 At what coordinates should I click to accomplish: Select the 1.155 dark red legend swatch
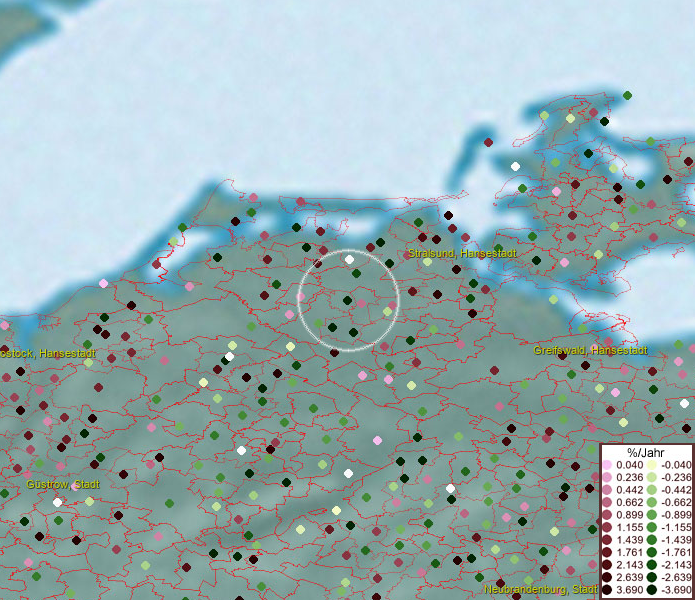[607, 527]
